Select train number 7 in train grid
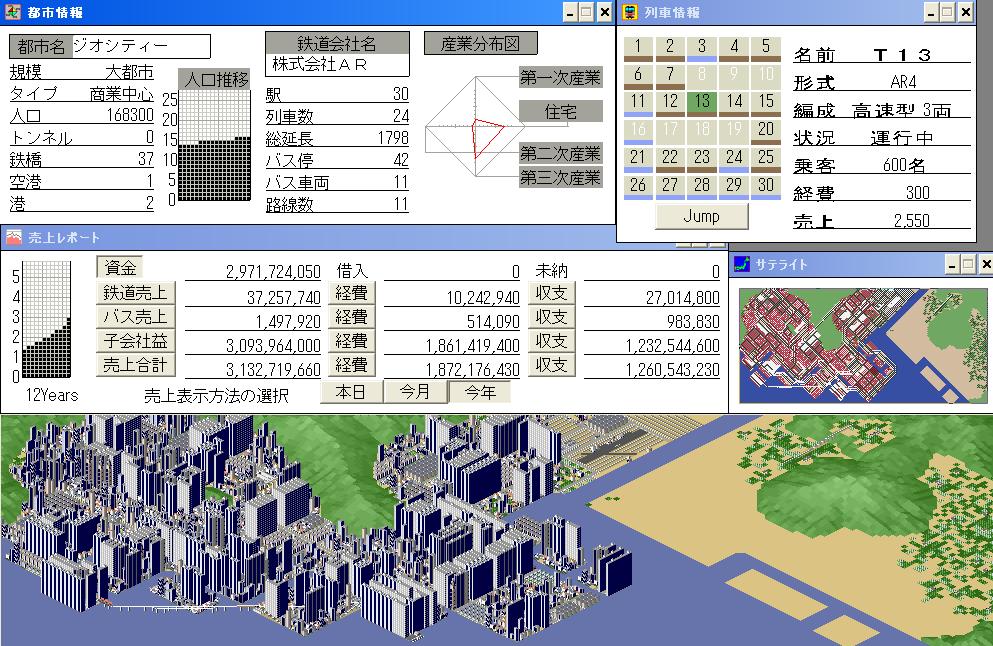993x646 pixels. pyautogui.click(x=670, y=77)
